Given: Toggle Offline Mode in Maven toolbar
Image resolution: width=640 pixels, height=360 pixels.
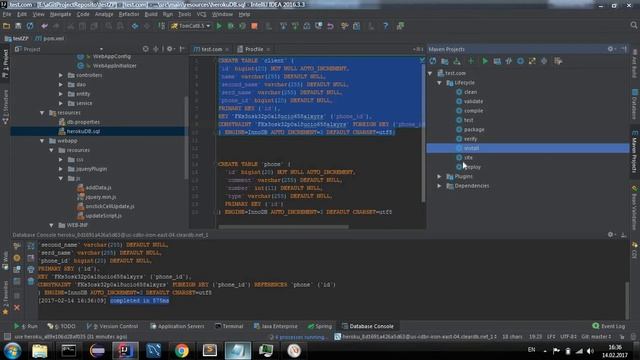Looking at the screenshot, I should tap(509, 61).
